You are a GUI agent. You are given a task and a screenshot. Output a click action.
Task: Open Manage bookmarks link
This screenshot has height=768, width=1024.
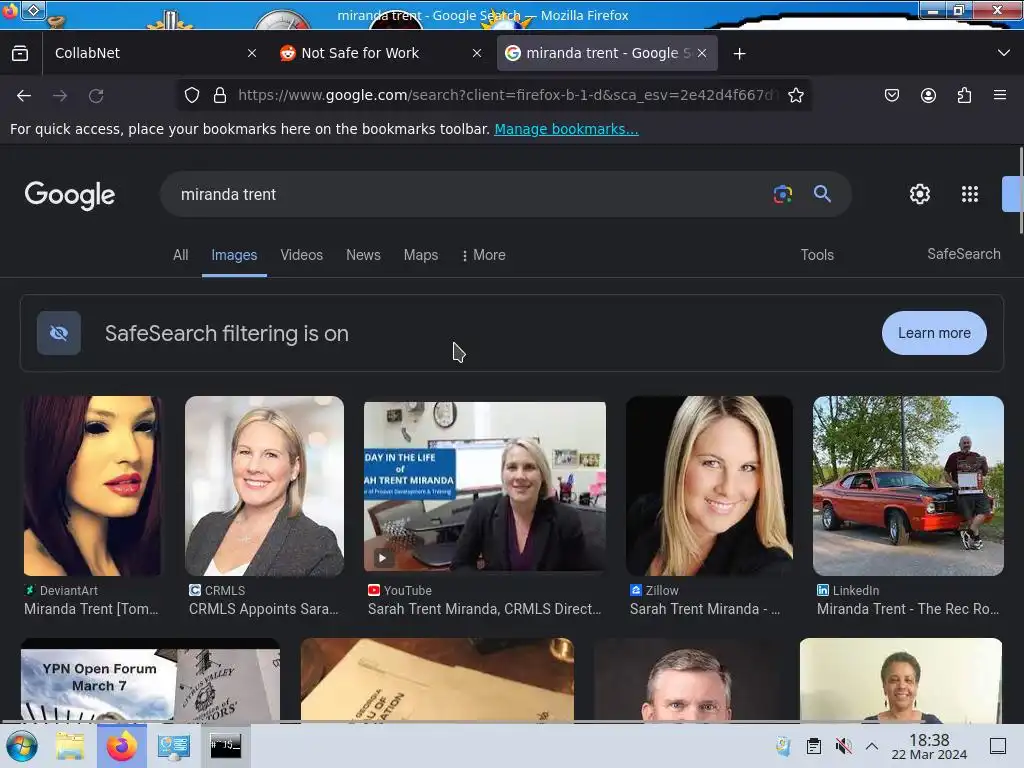(566, 129)
